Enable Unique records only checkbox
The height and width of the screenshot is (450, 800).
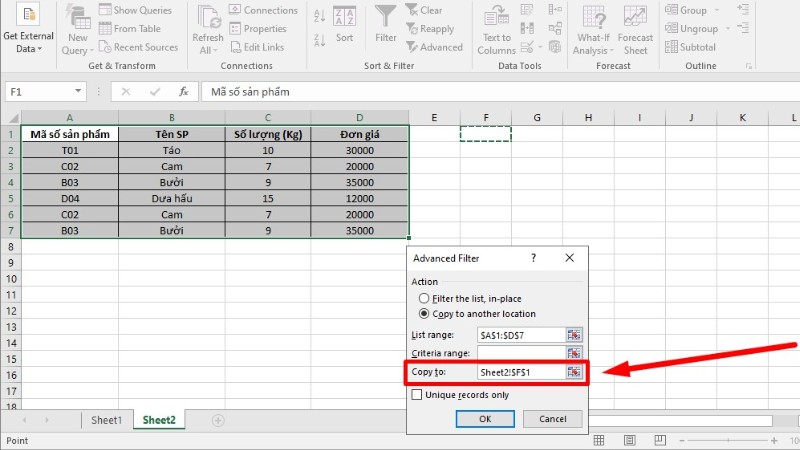point(417,395)
